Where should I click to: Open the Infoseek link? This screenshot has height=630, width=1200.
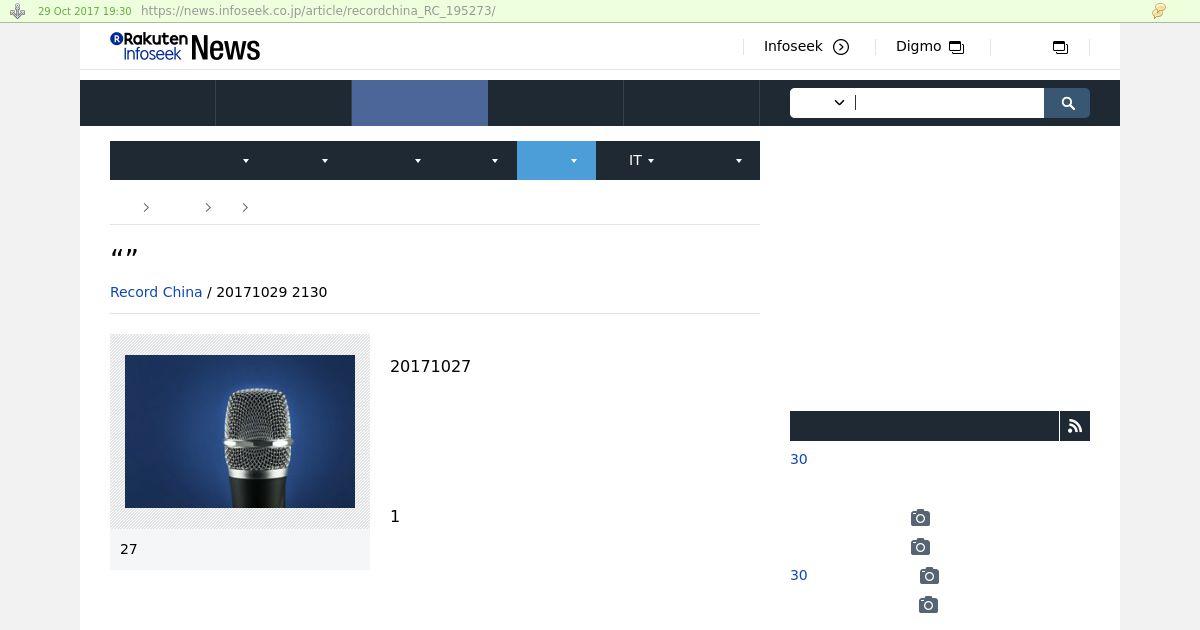[x=793, y=46]
